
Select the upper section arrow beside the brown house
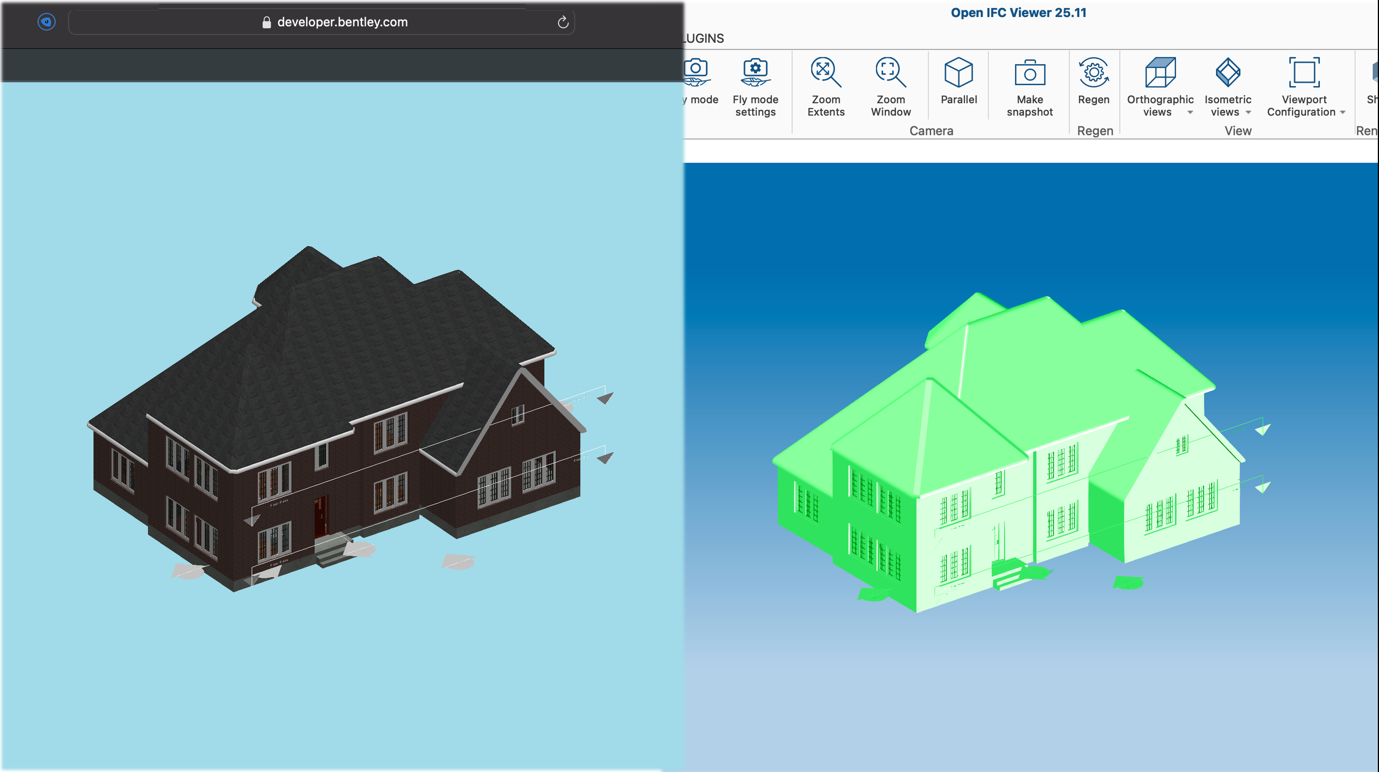[605, 398]
